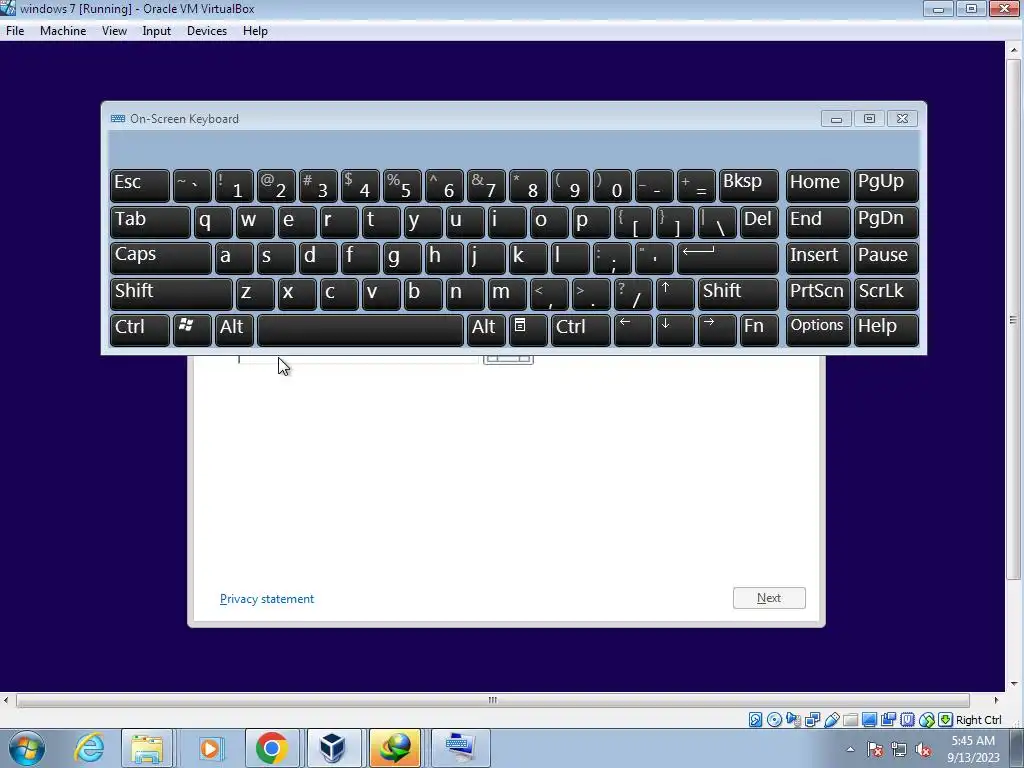
Task: Click the vertical scrollbar of VM window
Action: click(1014, 320)
